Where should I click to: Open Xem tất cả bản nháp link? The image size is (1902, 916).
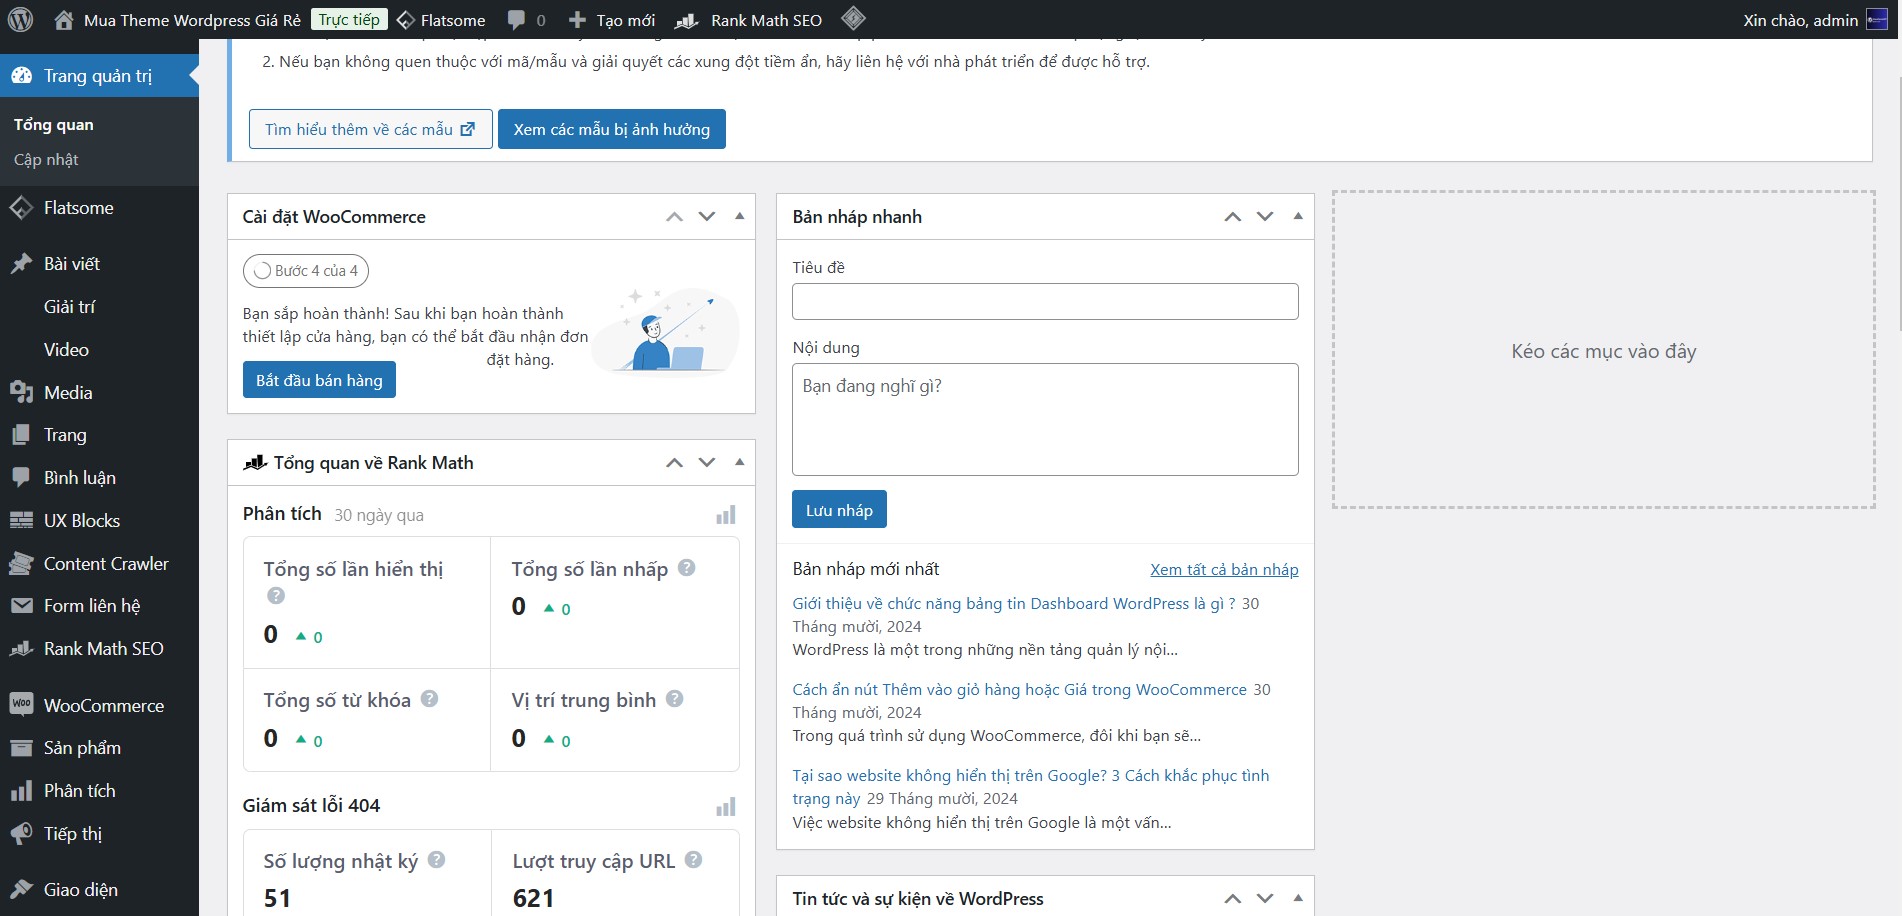[1224, 569]
